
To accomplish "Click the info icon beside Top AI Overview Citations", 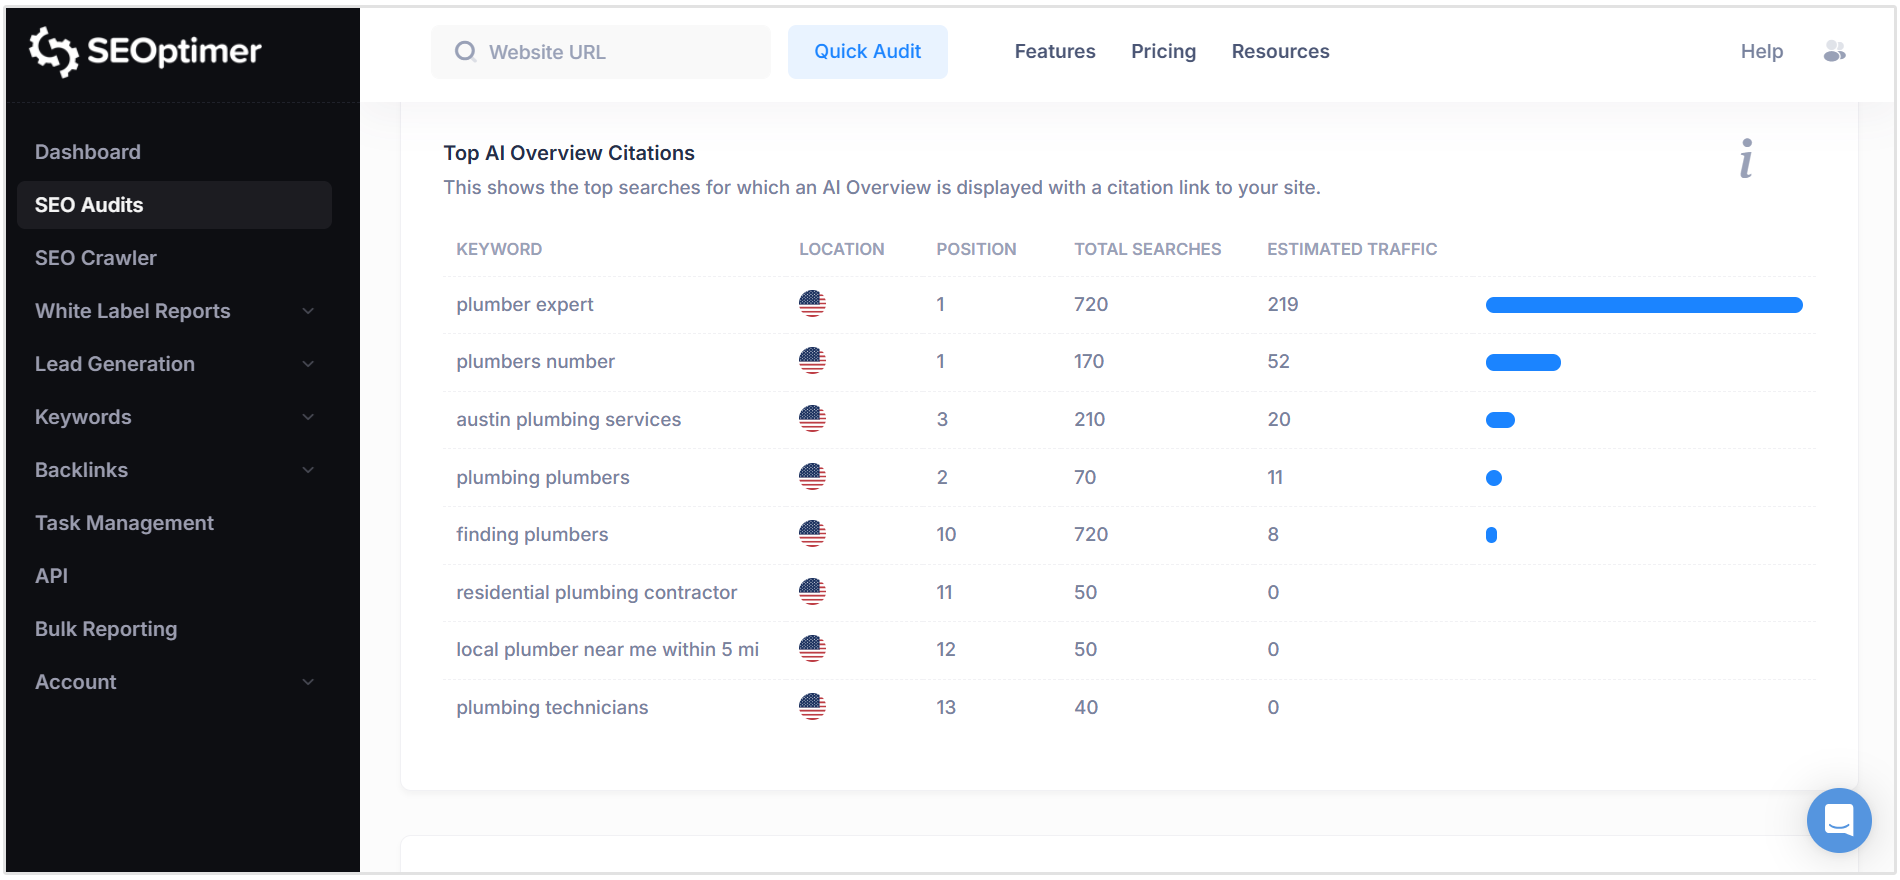I will click(1746, 158).
